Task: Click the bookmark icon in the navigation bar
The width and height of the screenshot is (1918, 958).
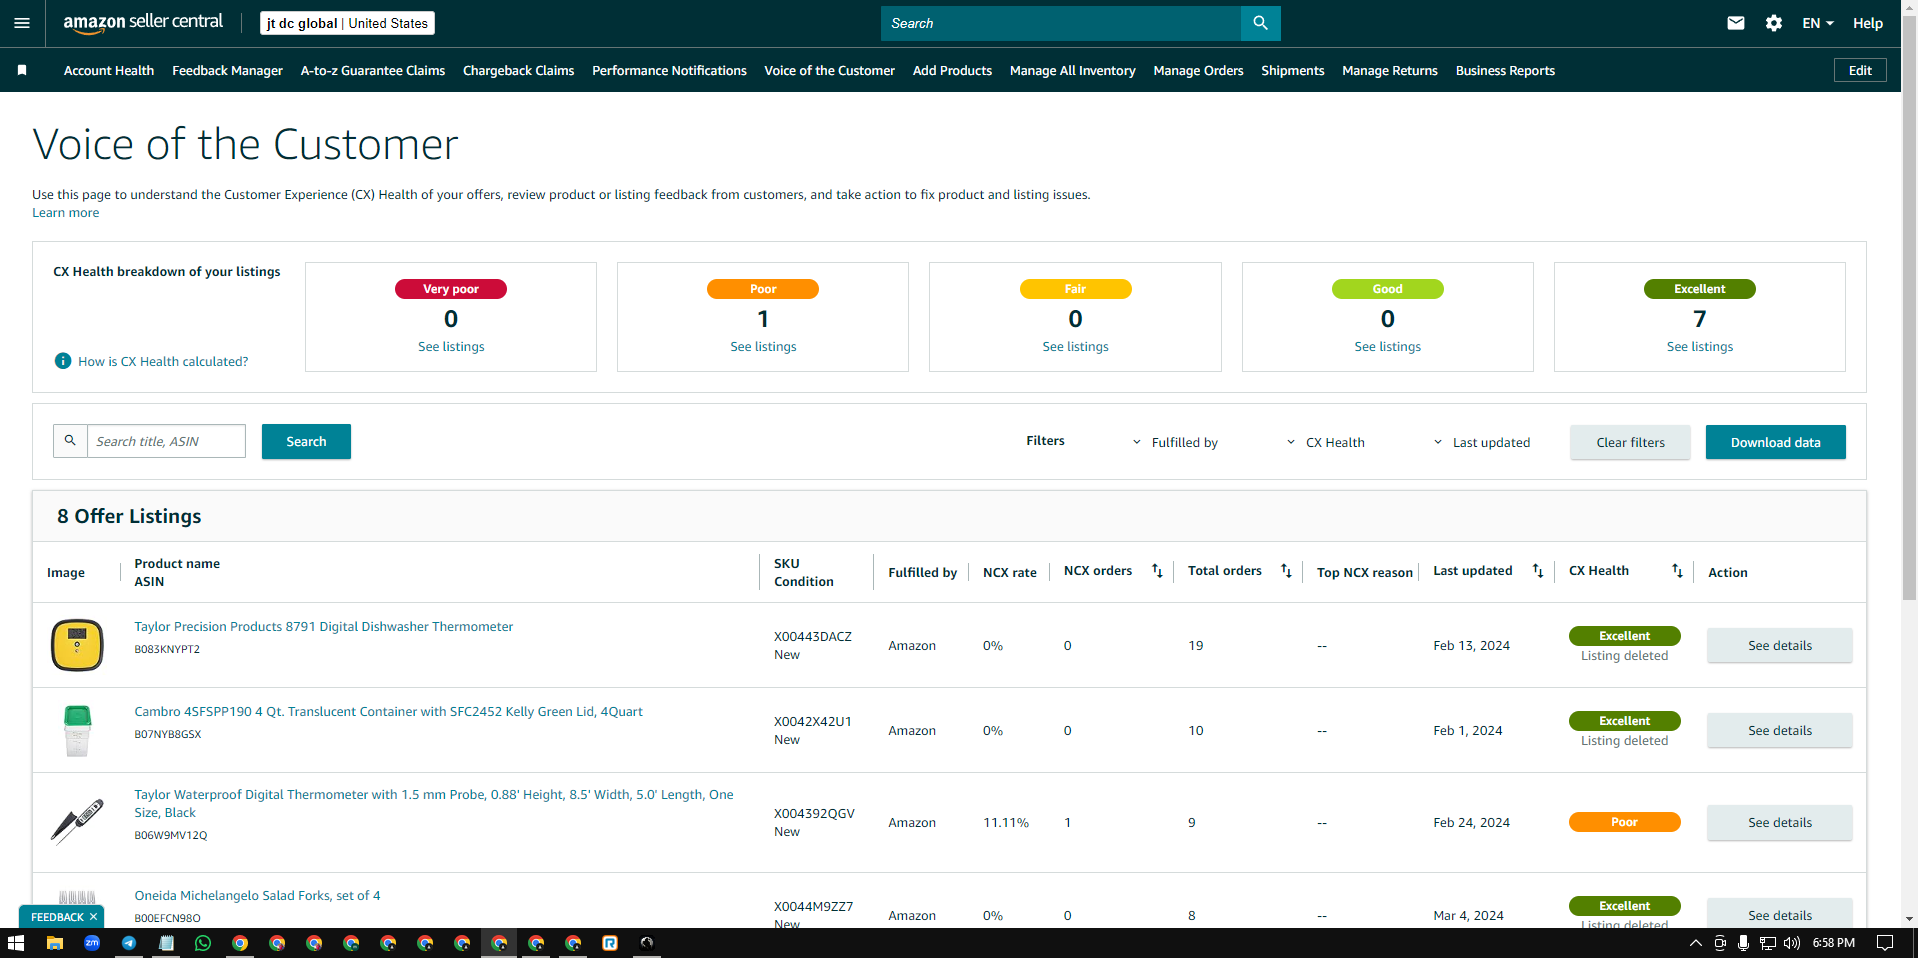Action: 22,70
